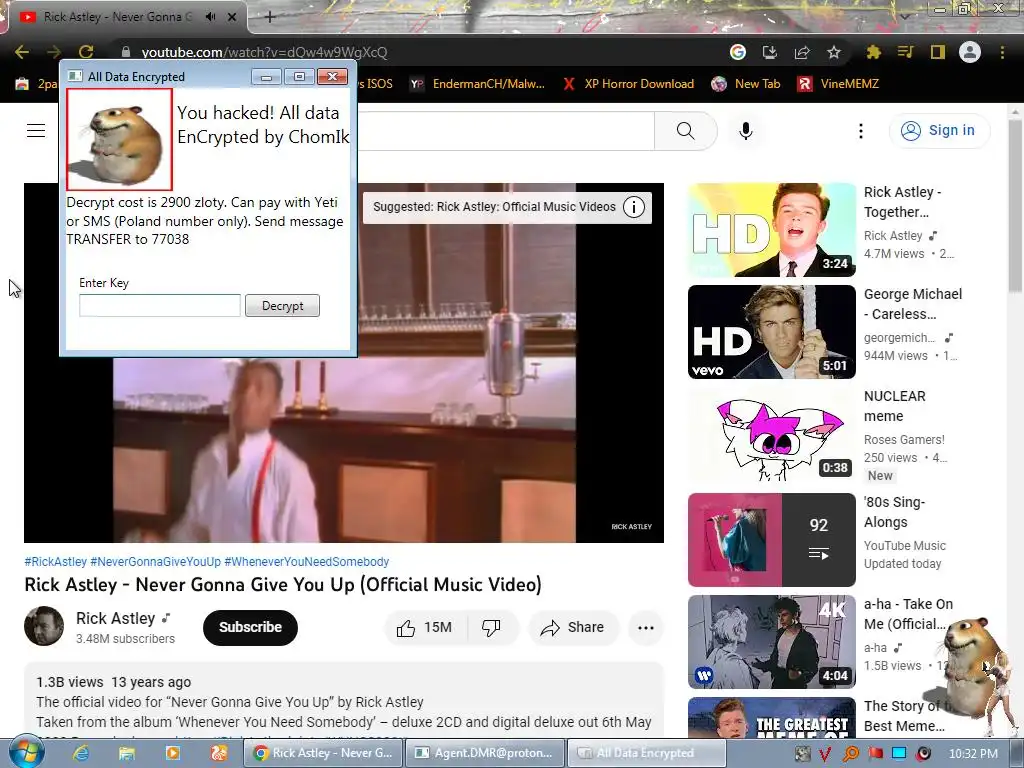1024x768 pixels.
Task: Open Chrome three-dot menu
Action: 1002,52
